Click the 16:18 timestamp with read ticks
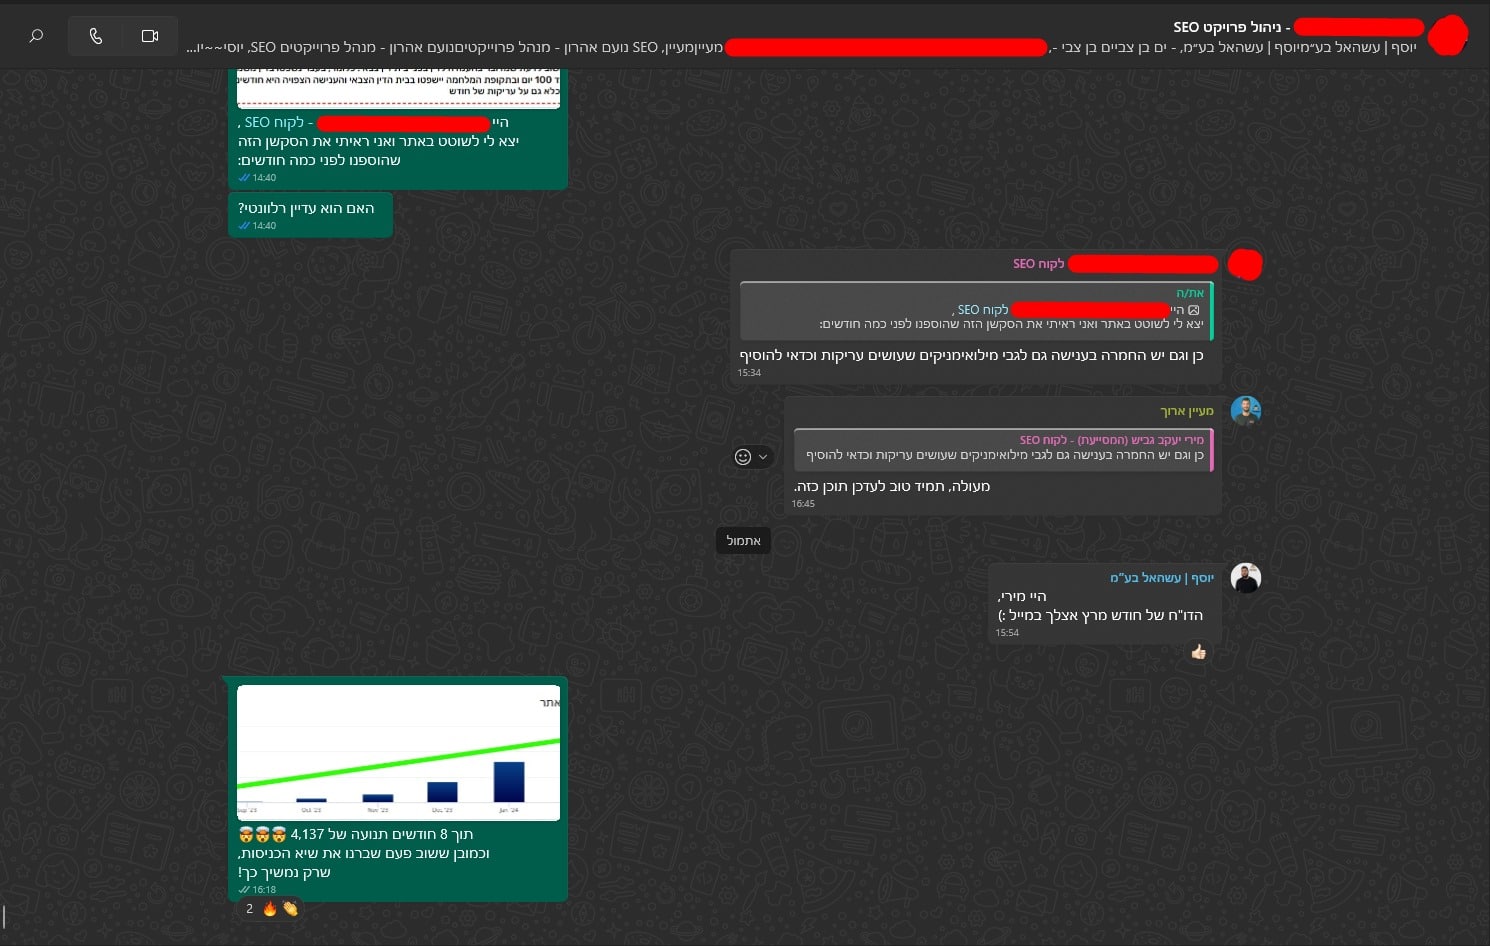Viewport: 1490px width, 946px height. pyautogui.click(x=258, y=889)
